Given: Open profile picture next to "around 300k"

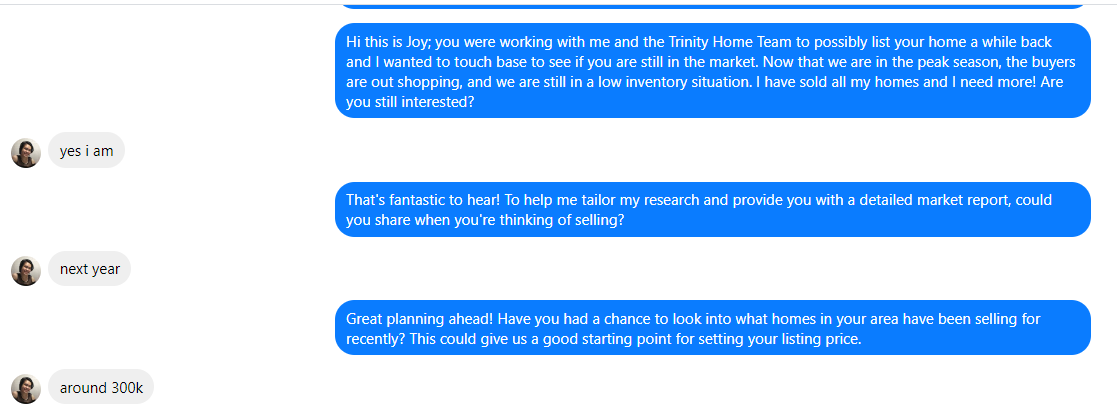Looking at the screenshot, I should tap(26, 388).
